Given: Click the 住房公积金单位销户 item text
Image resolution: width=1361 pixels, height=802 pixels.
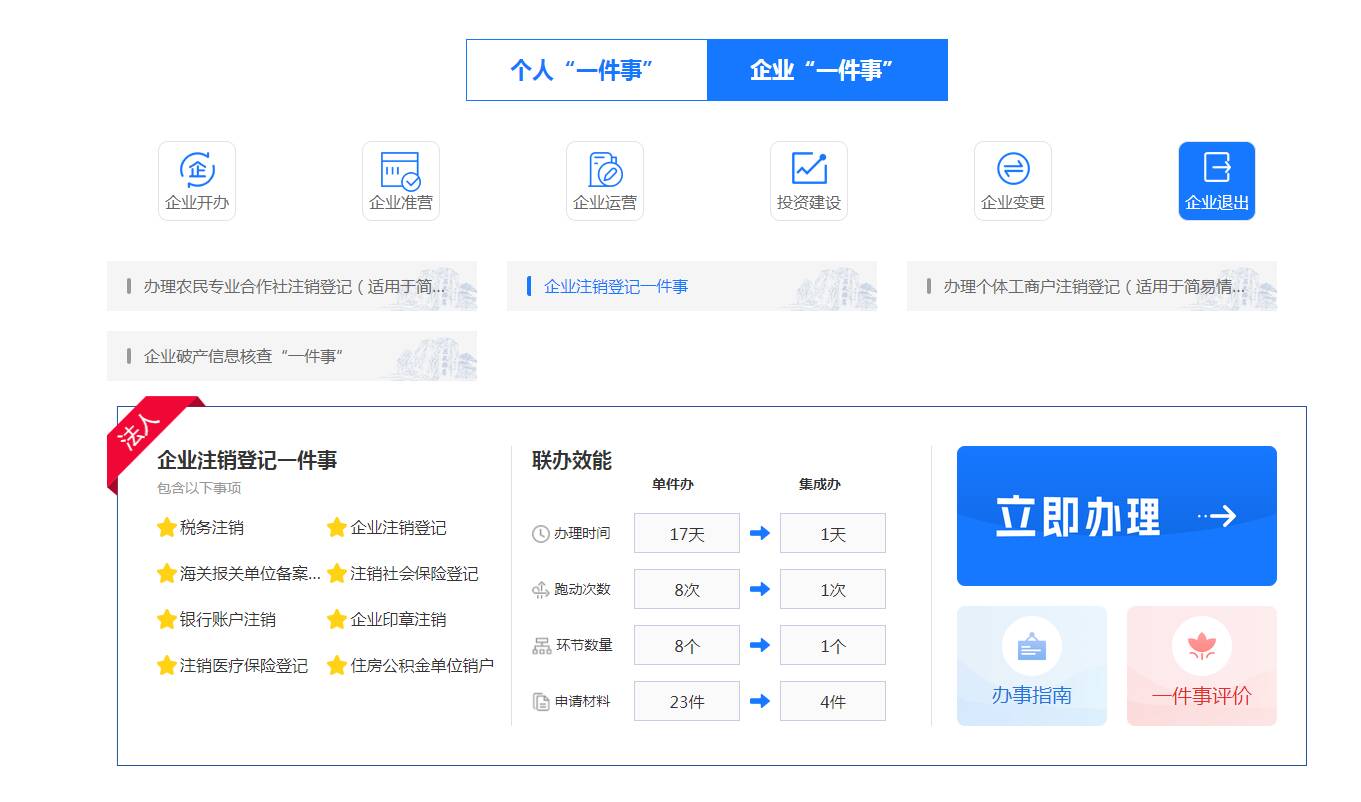Looking at the screenshot, I should pos(422,665).
